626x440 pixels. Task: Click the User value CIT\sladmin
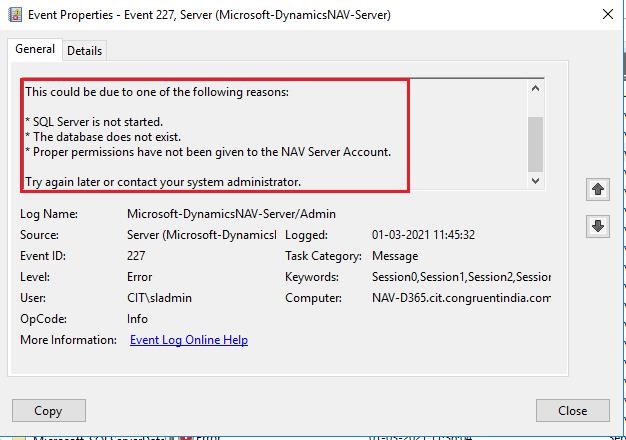point(159,298)
